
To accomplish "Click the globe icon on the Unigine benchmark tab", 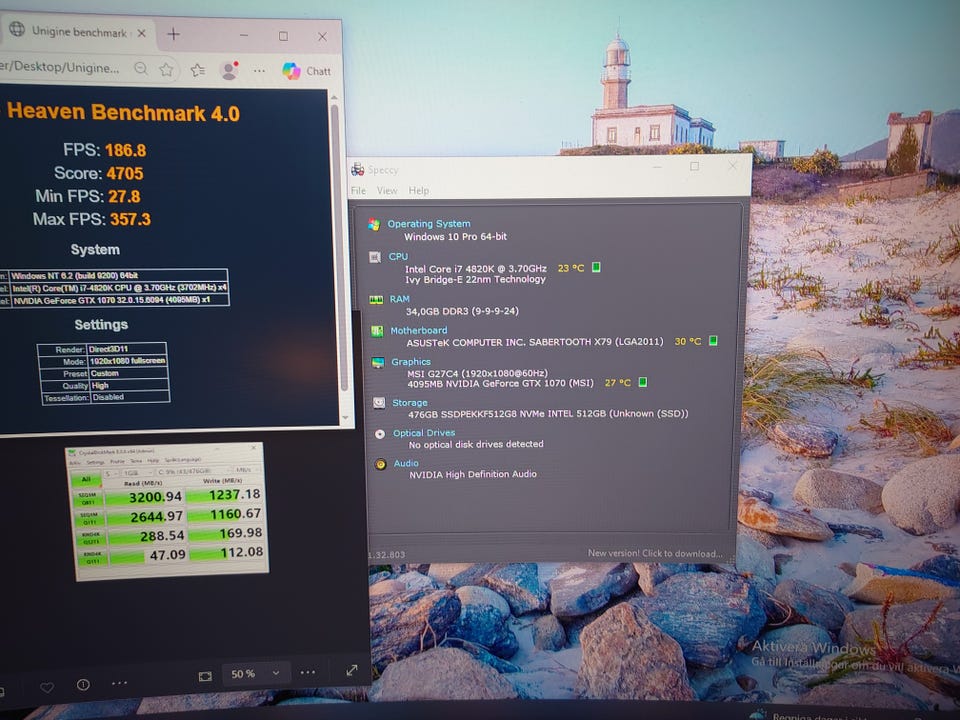I will pyautogui.click(x=17, y=29).
